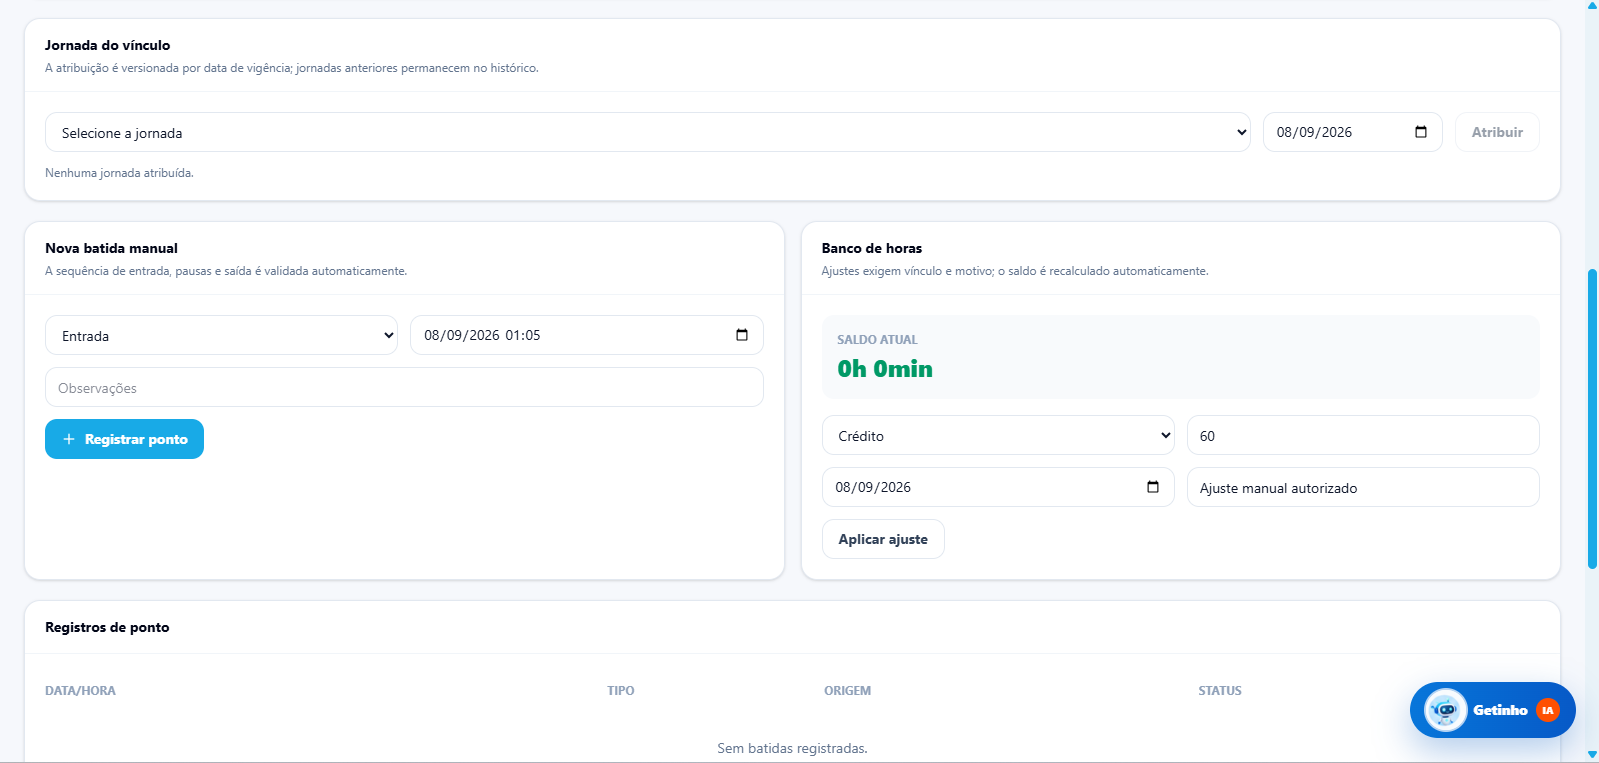Open the Entrada type dropdown

[x=221, y=335]
